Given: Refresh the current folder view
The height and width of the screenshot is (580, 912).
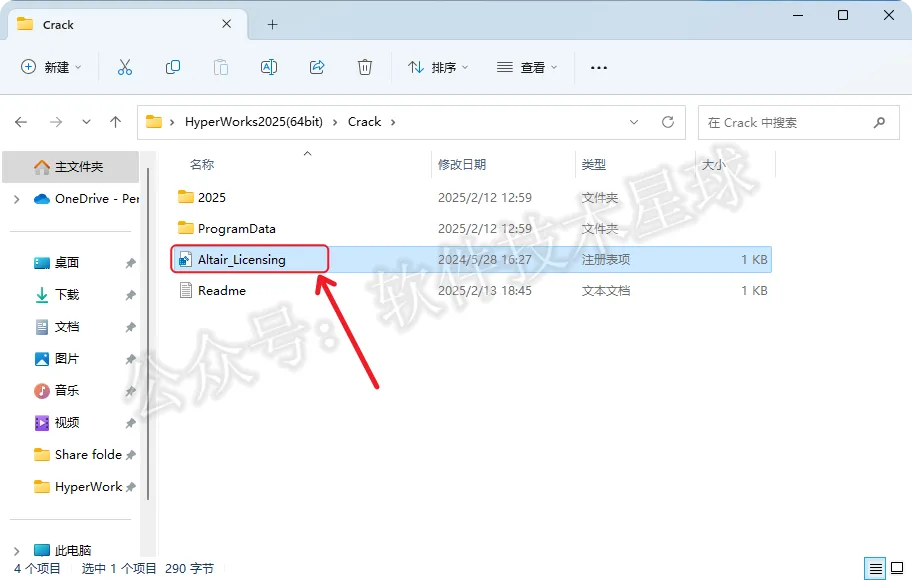Looking at the screenshot, I should tap(668, 122).
